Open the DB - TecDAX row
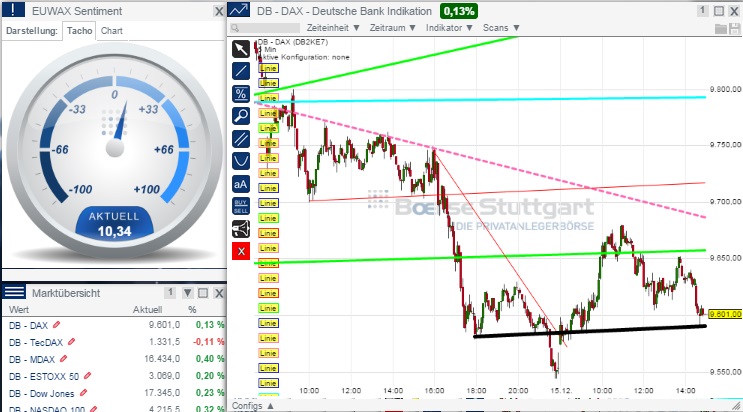The image size is (743, 412). 114,342
